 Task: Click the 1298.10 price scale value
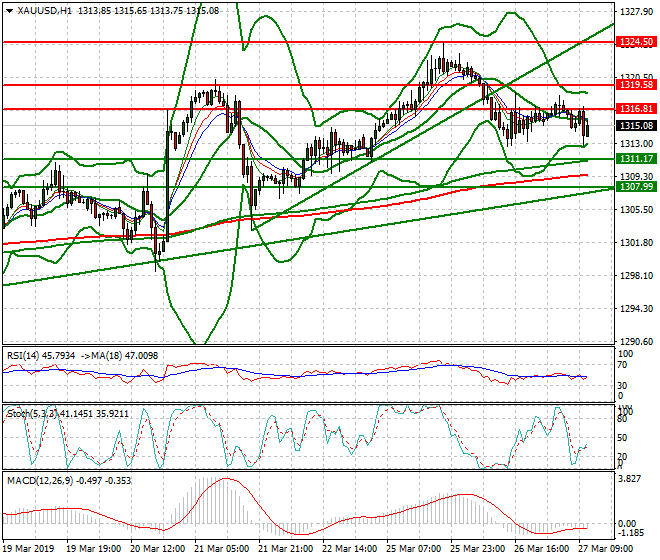tap(637, 275)
